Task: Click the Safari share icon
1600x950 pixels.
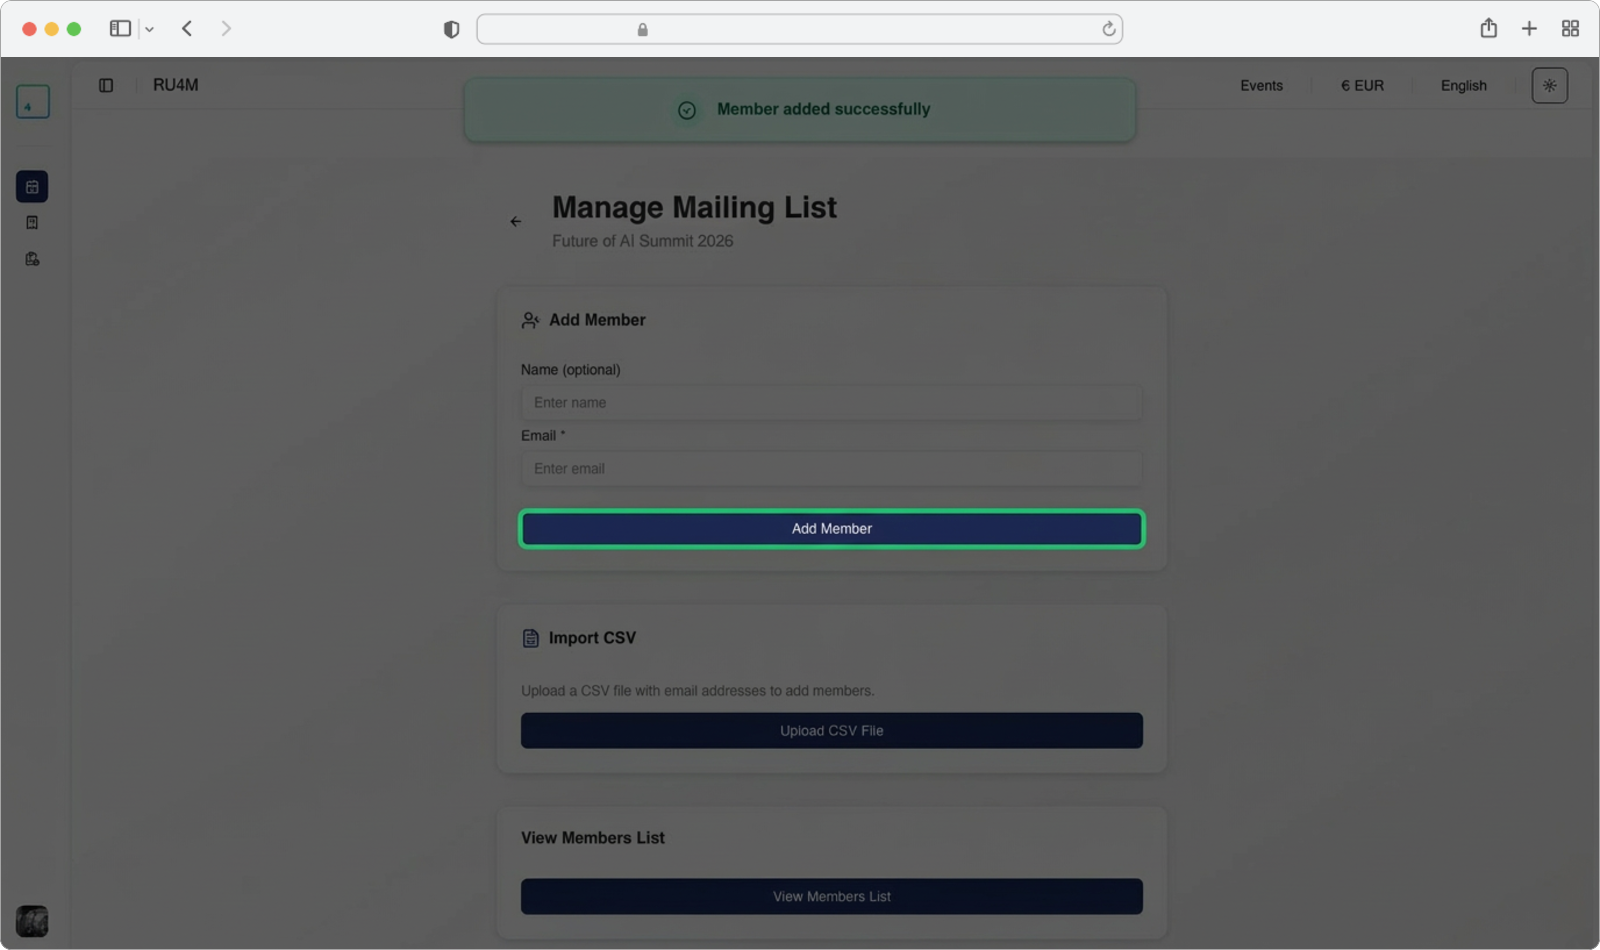Action: [1488, 29]
